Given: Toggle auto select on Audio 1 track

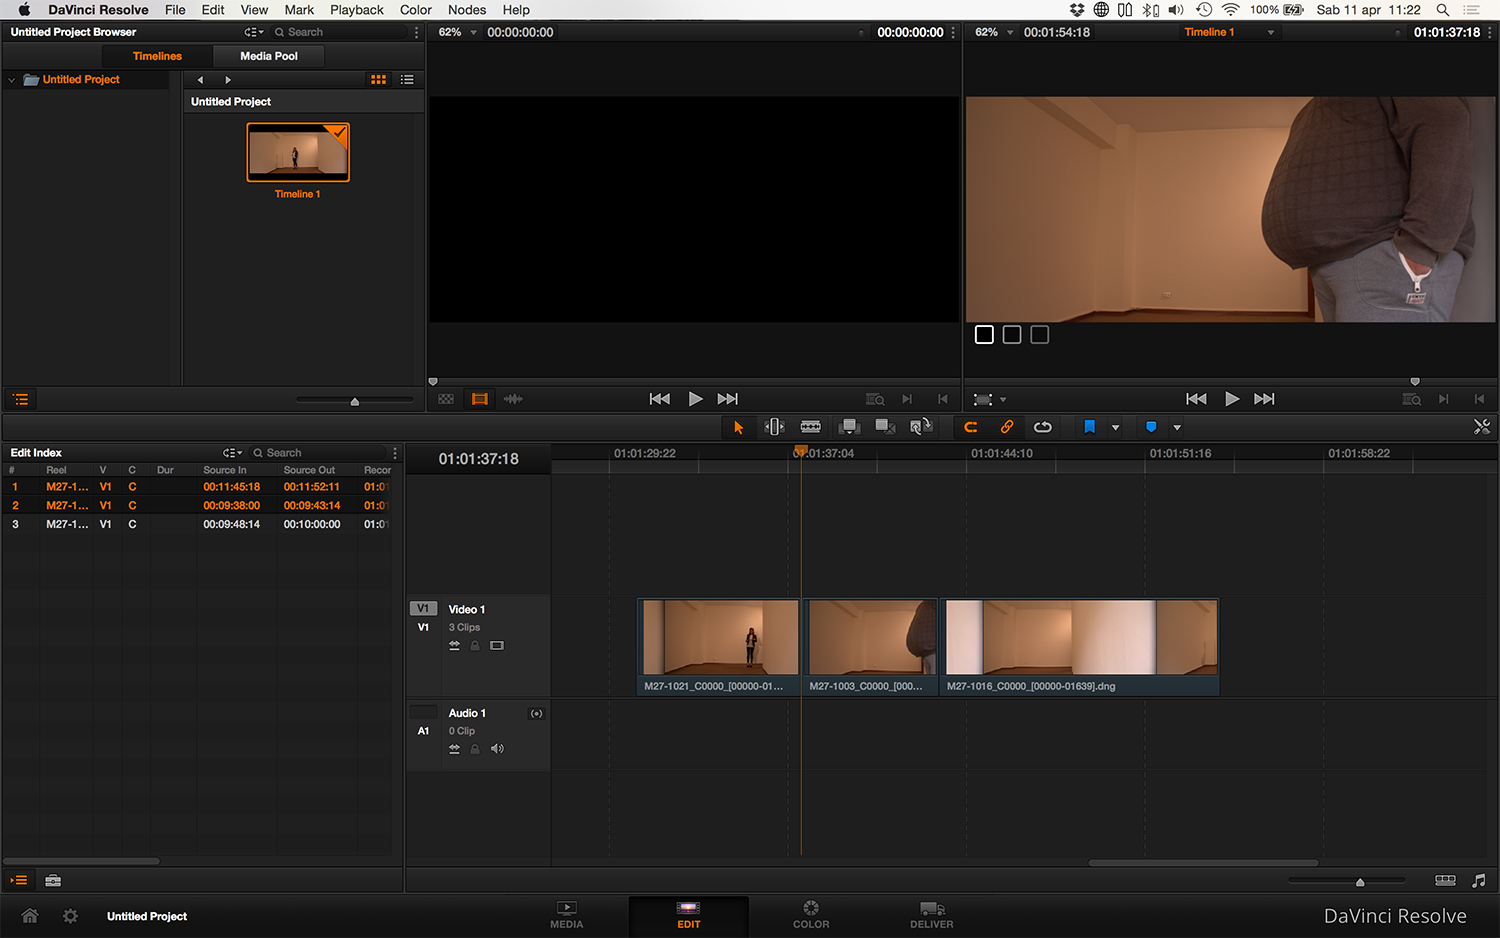Looking at the screenshot, I should tap(454, 749).
